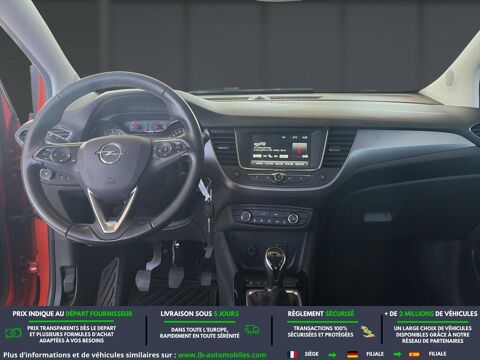Click the Opel logo on steering wheel

click(x=110, y=153)
